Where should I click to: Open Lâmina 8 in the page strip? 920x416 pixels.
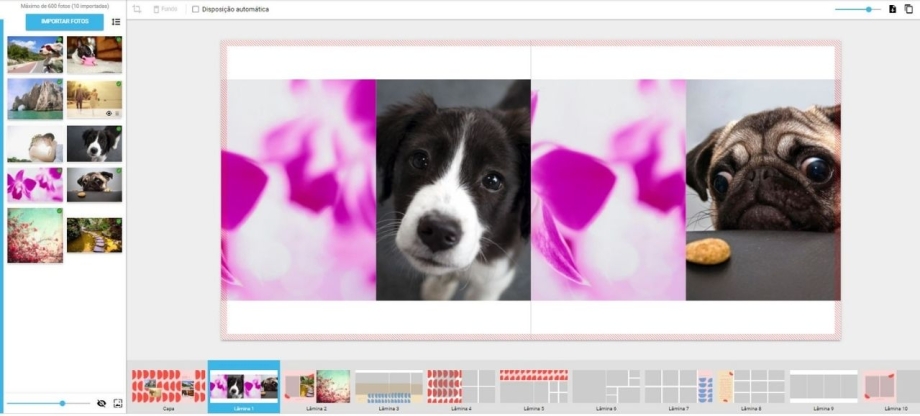(x=750, y=386)
